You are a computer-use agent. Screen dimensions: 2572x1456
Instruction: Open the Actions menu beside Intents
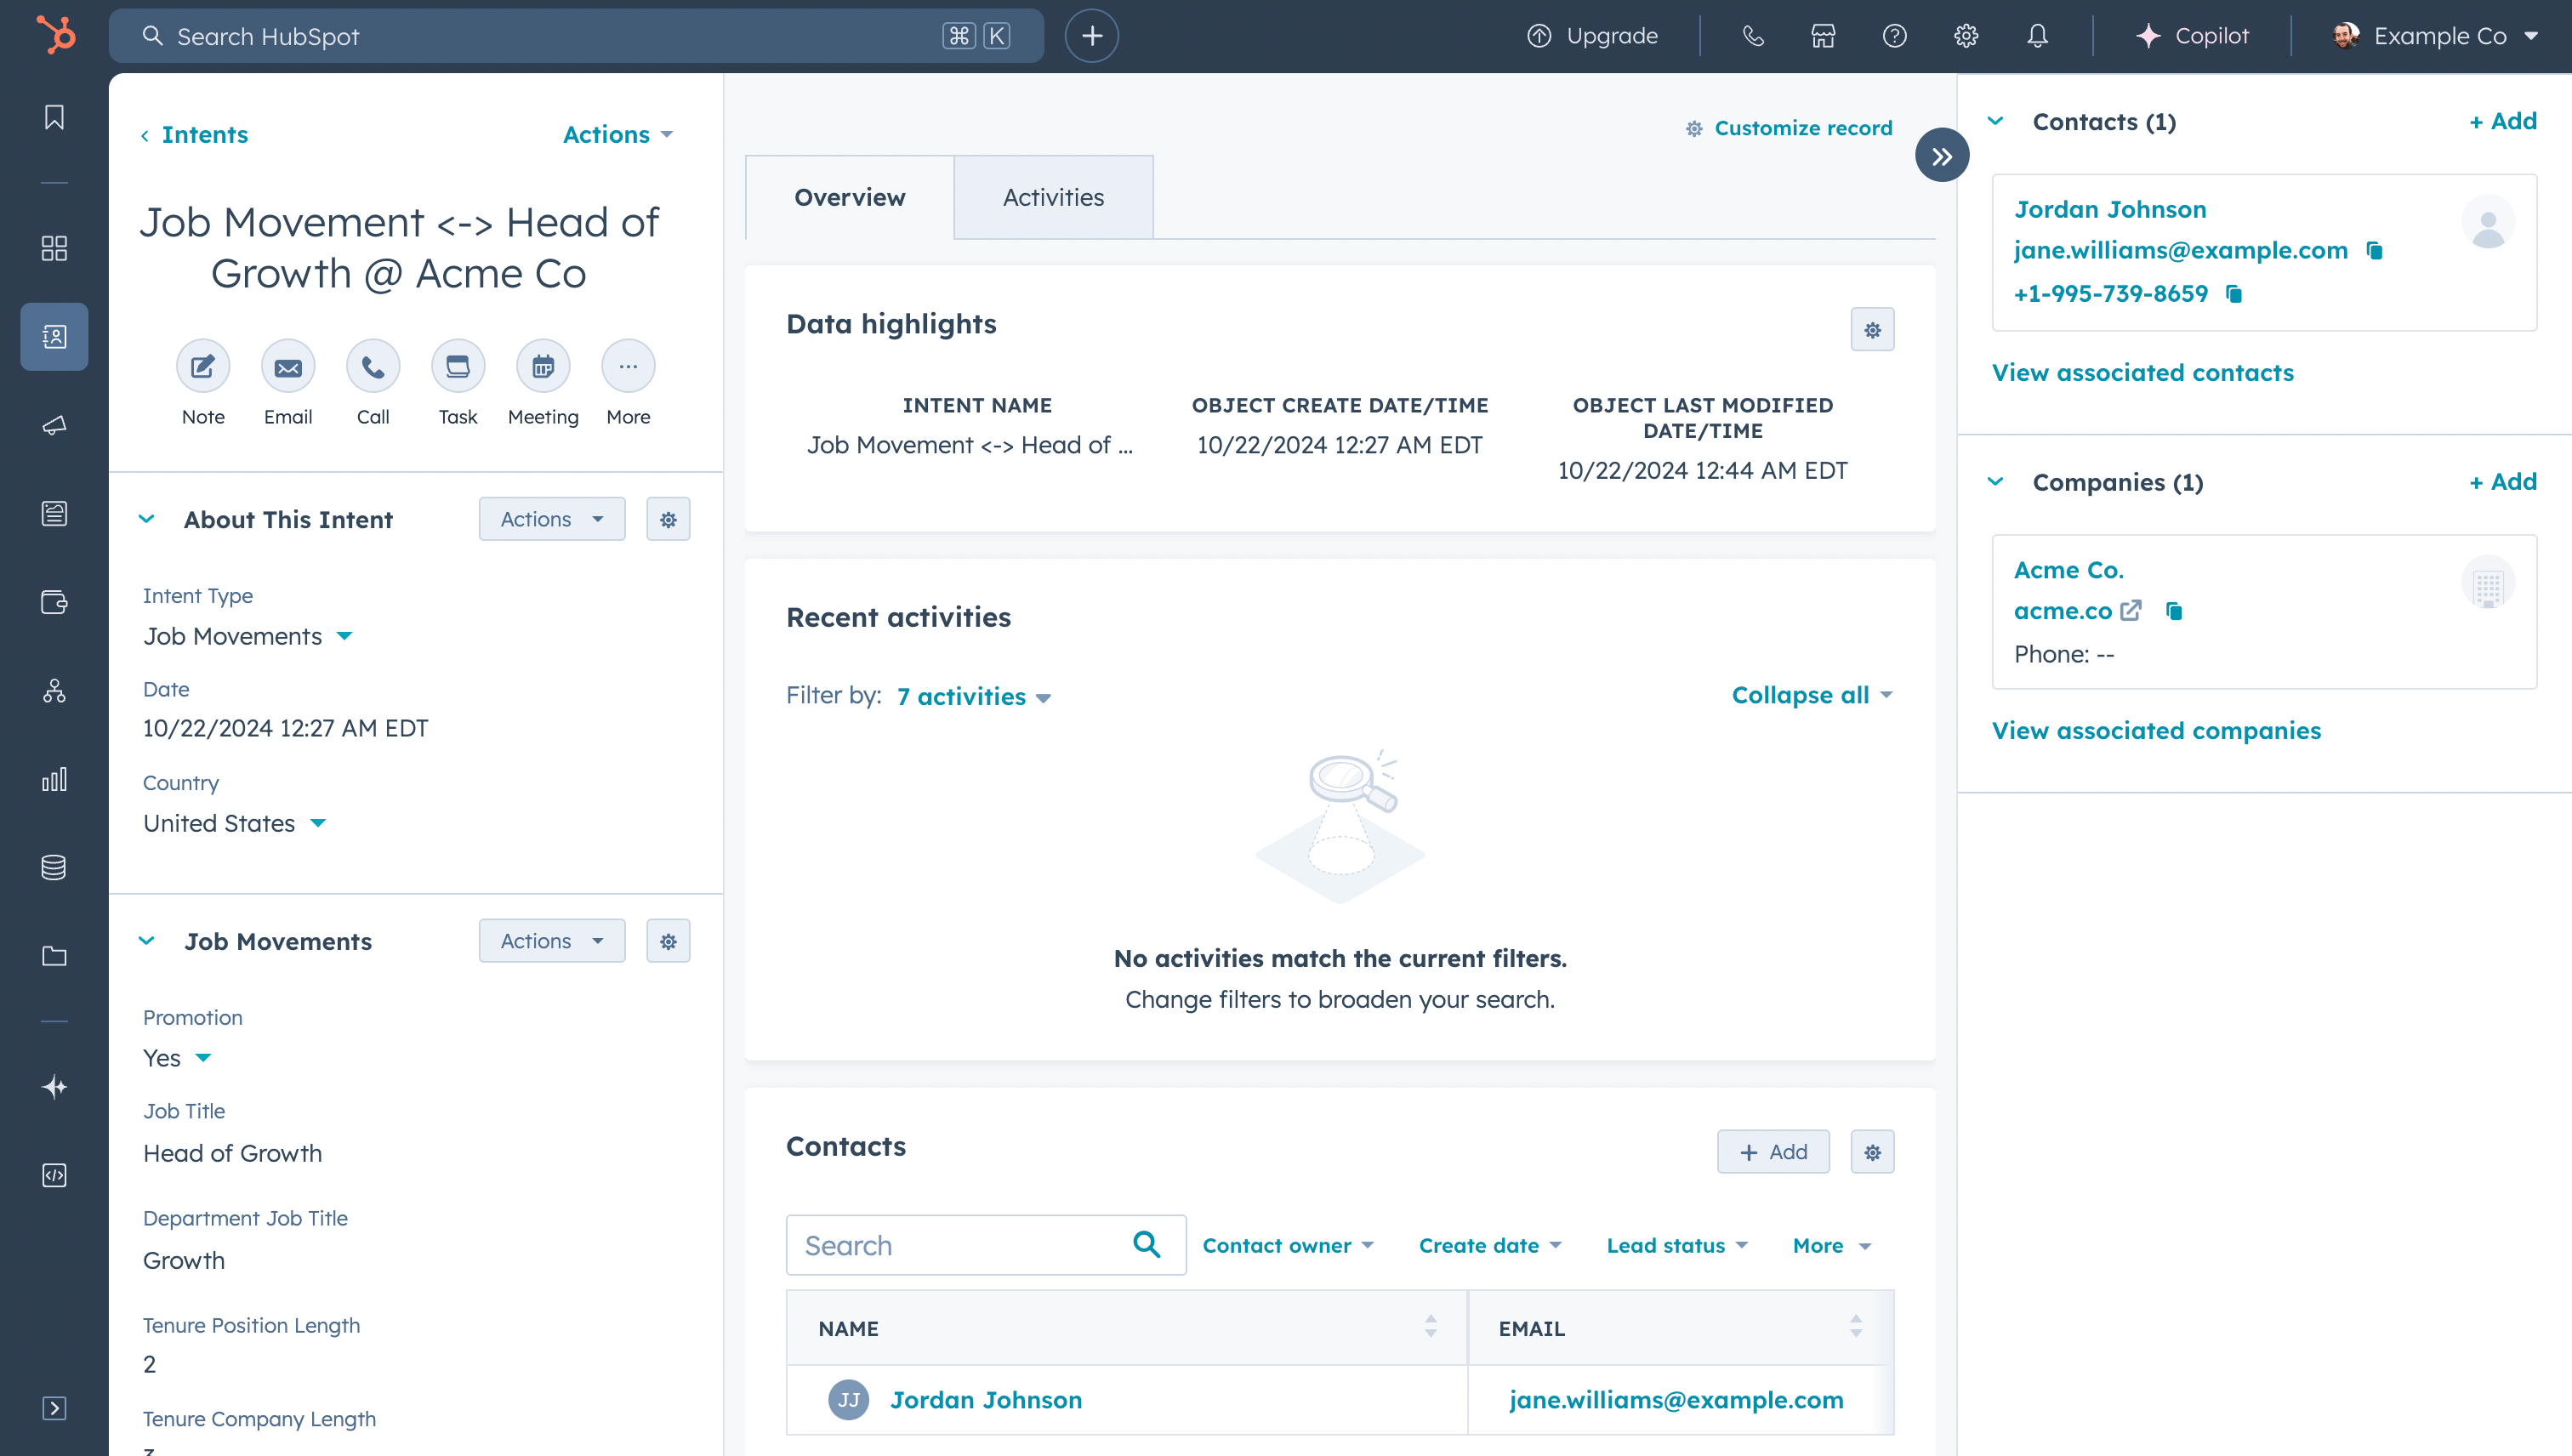[617, 134]
